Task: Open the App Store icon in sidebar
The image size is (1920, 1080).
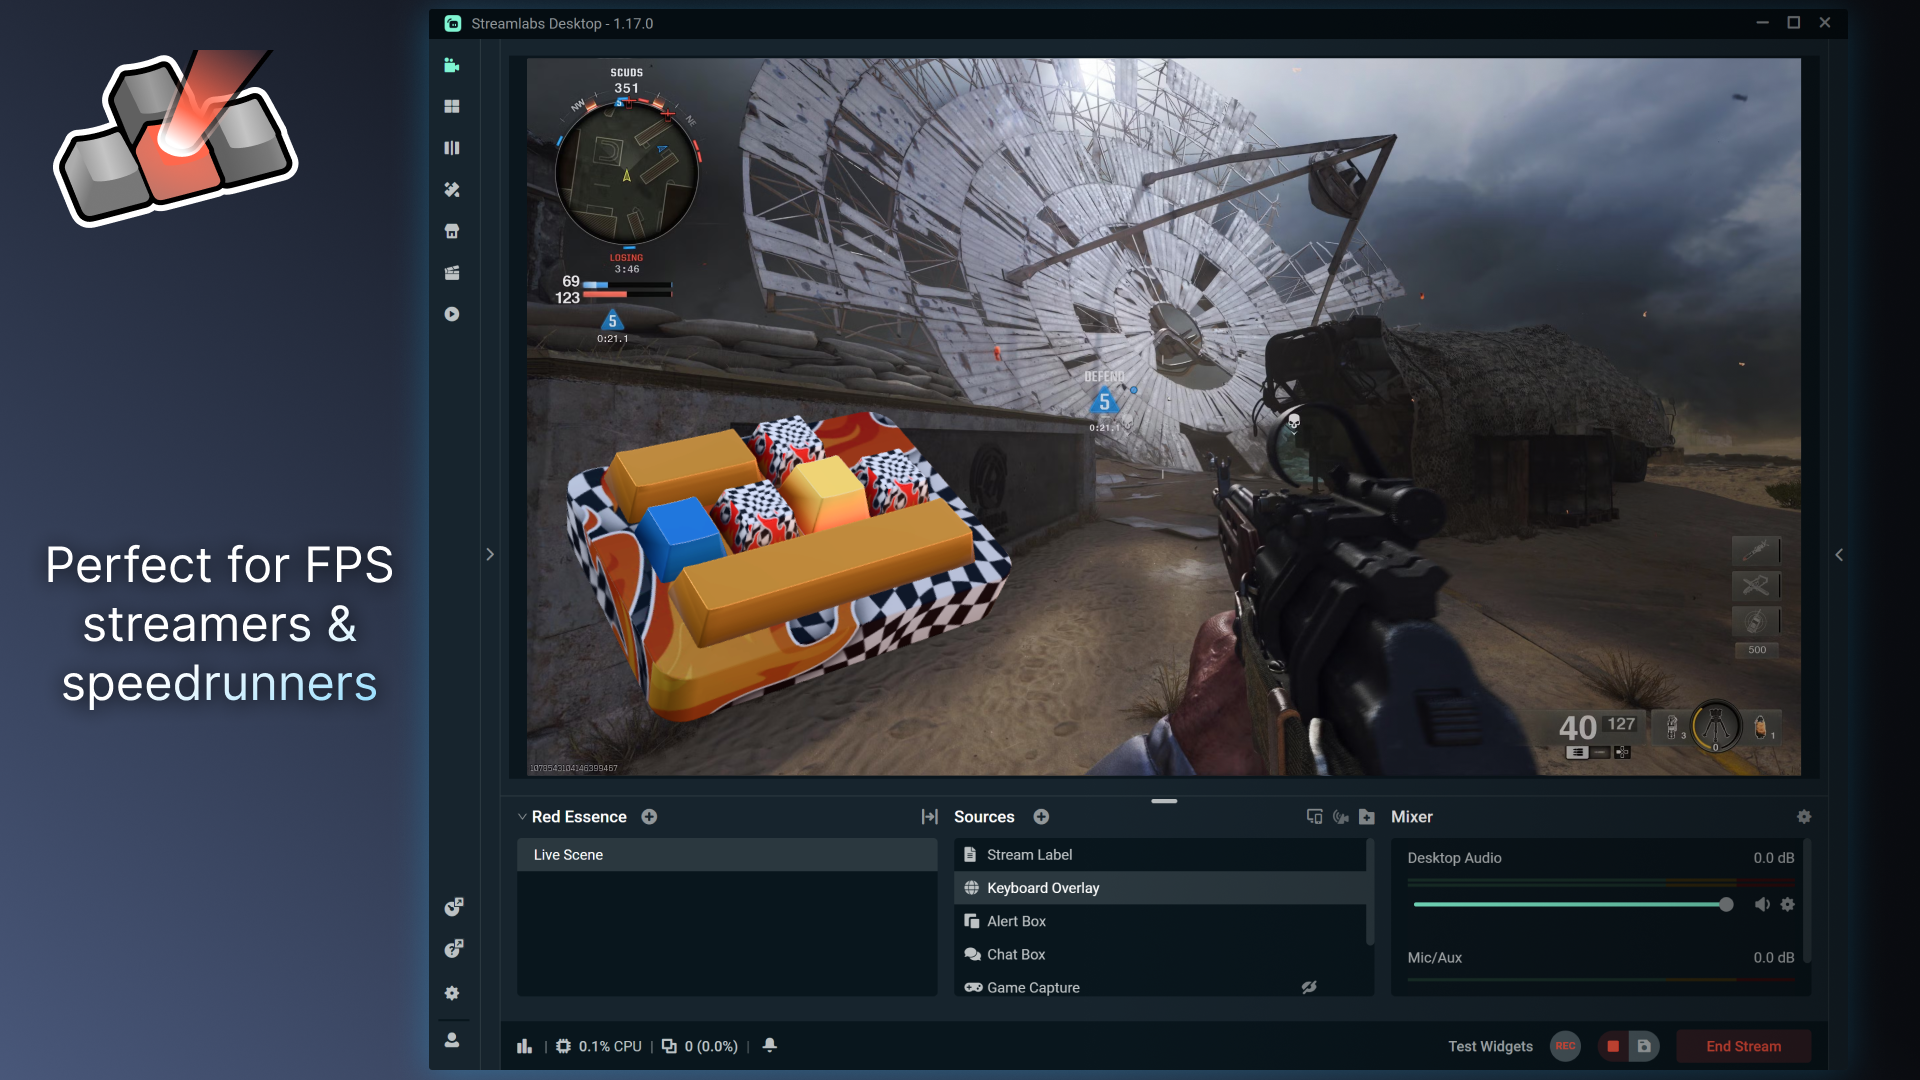Action: (452, 231)
